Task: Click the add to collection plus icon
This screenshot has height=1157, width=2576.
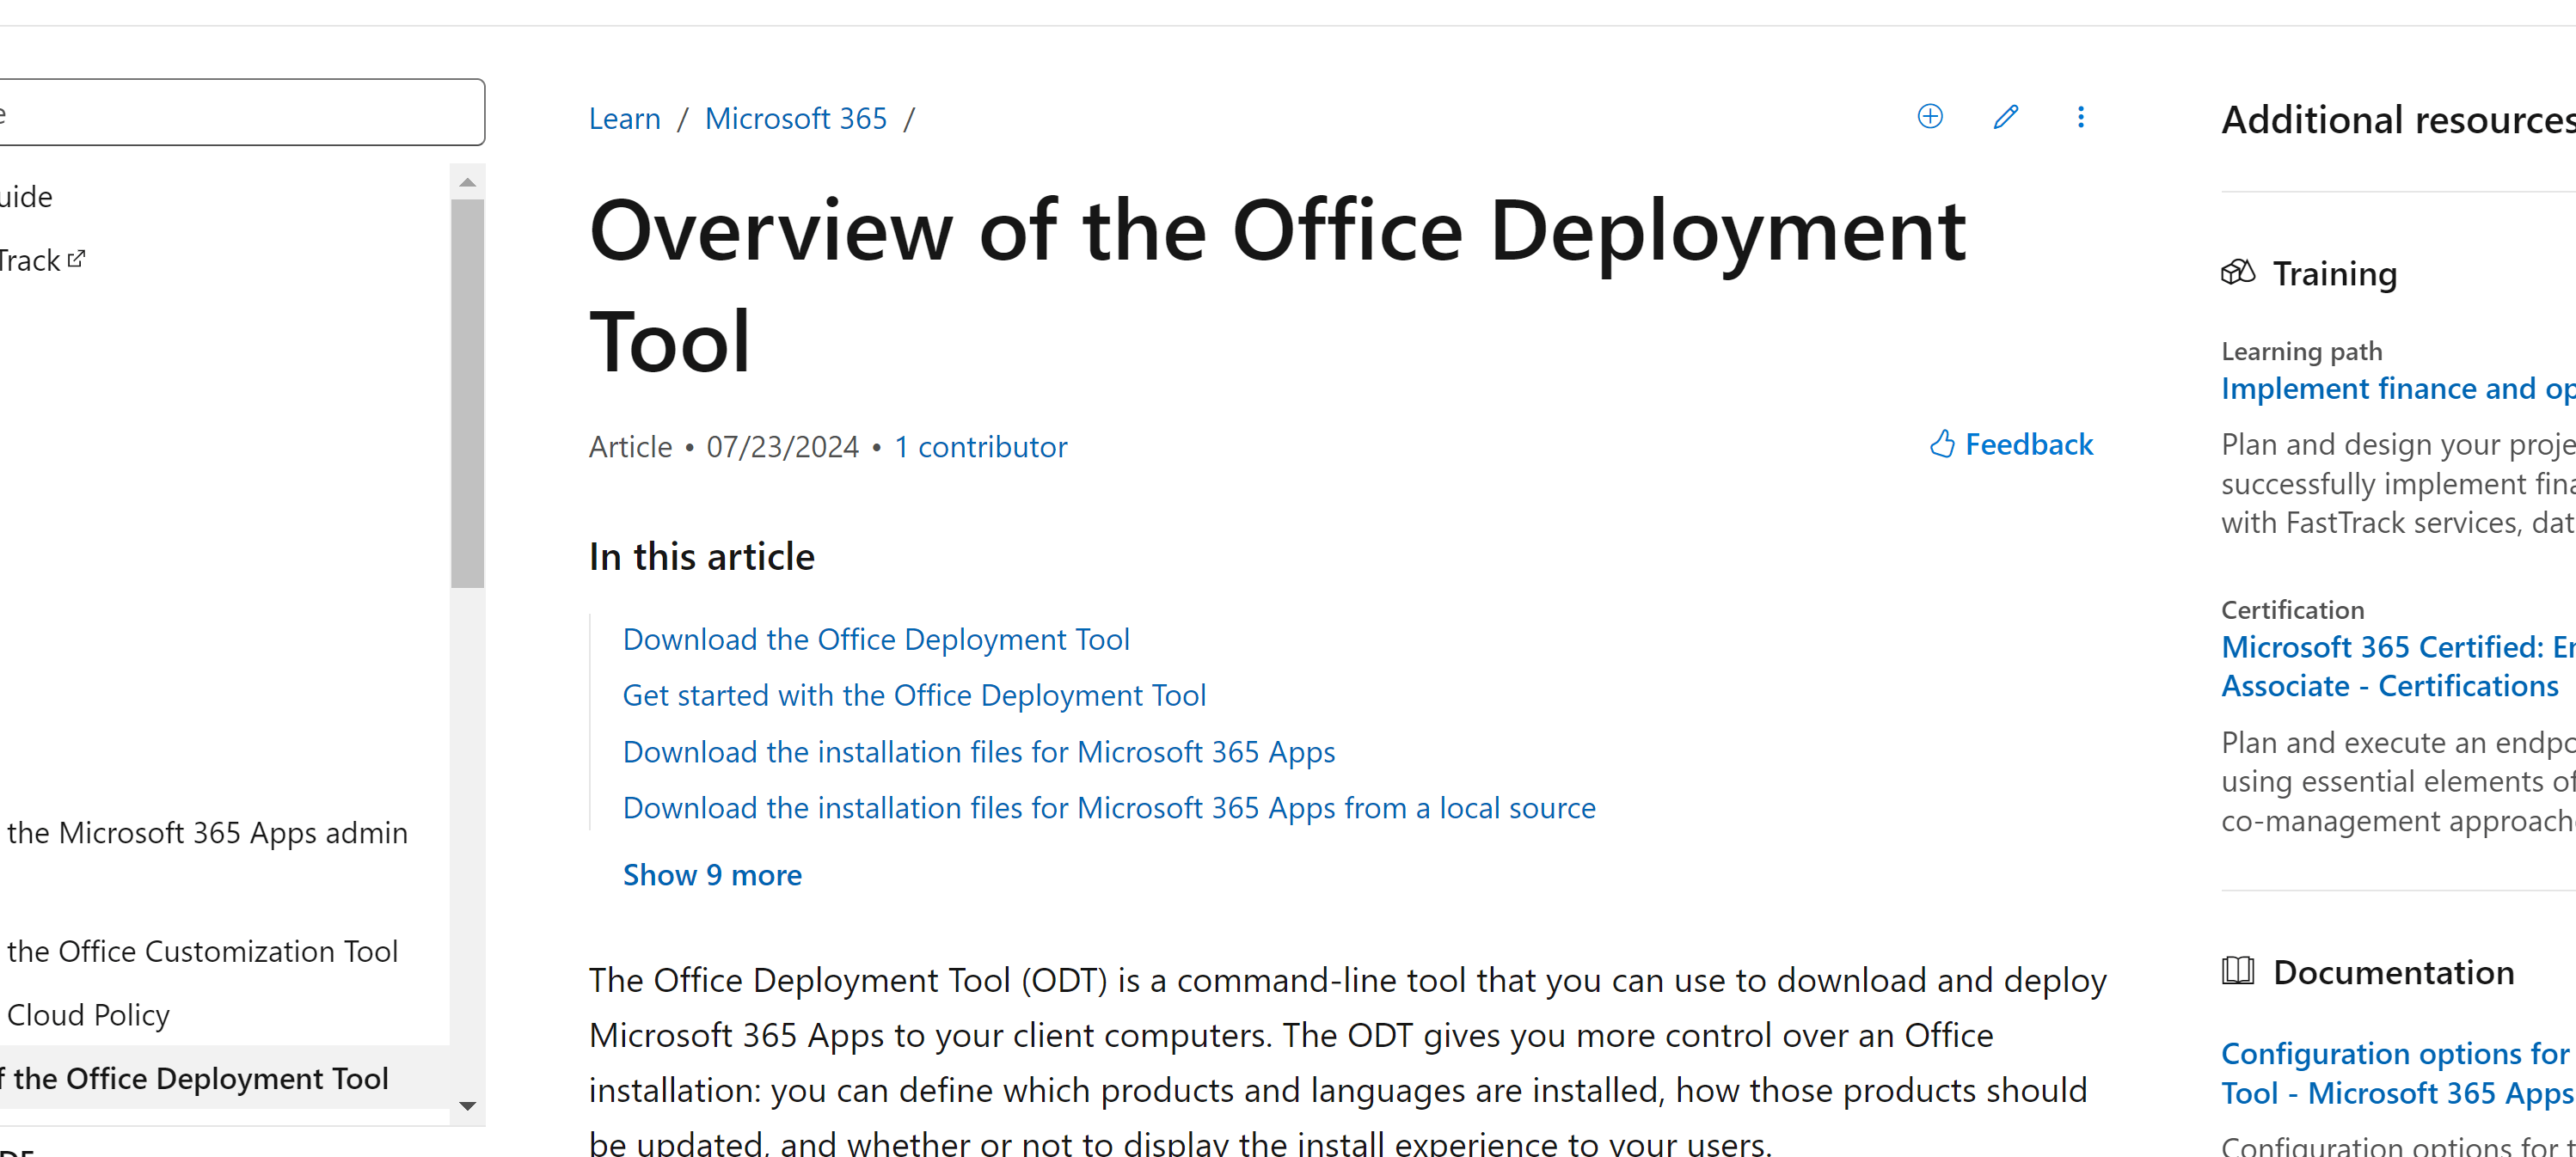Action: click(x=1930, y=117)
